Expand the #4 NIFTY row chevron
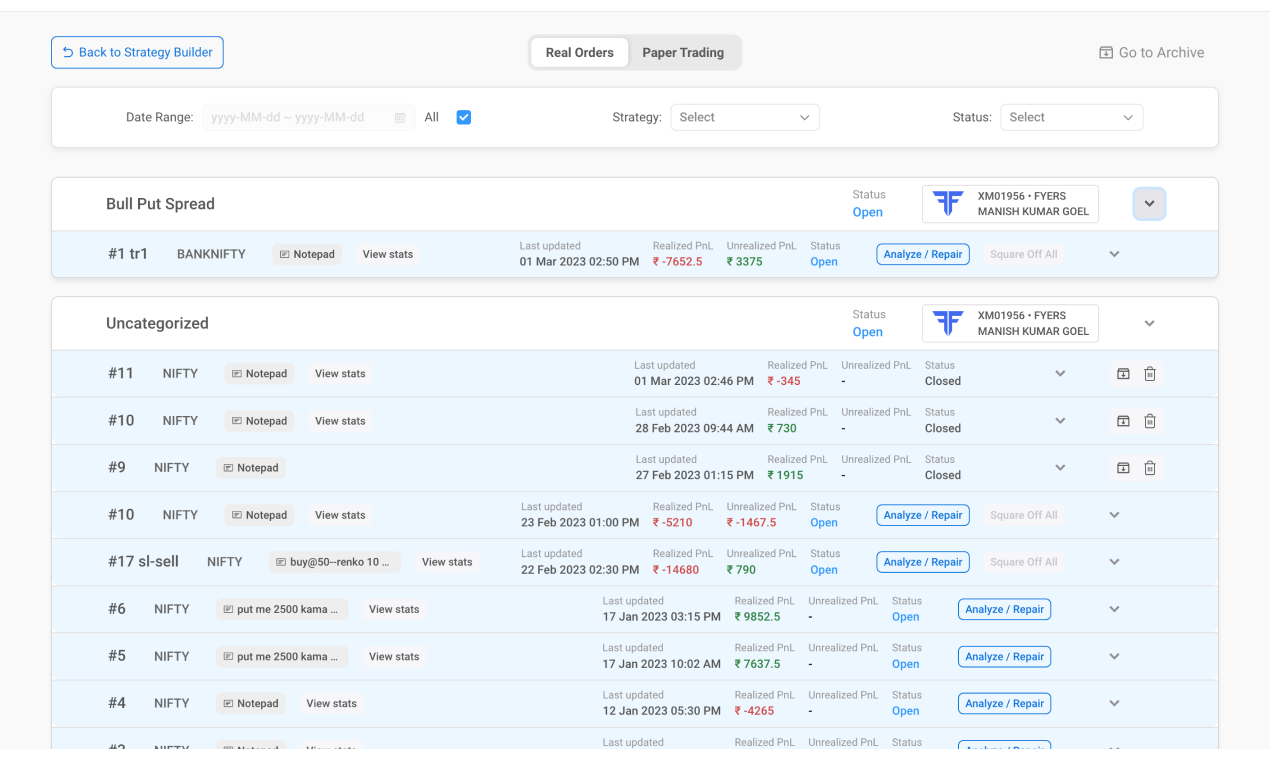This screenshot has height=760, width=1270. 1114,703
